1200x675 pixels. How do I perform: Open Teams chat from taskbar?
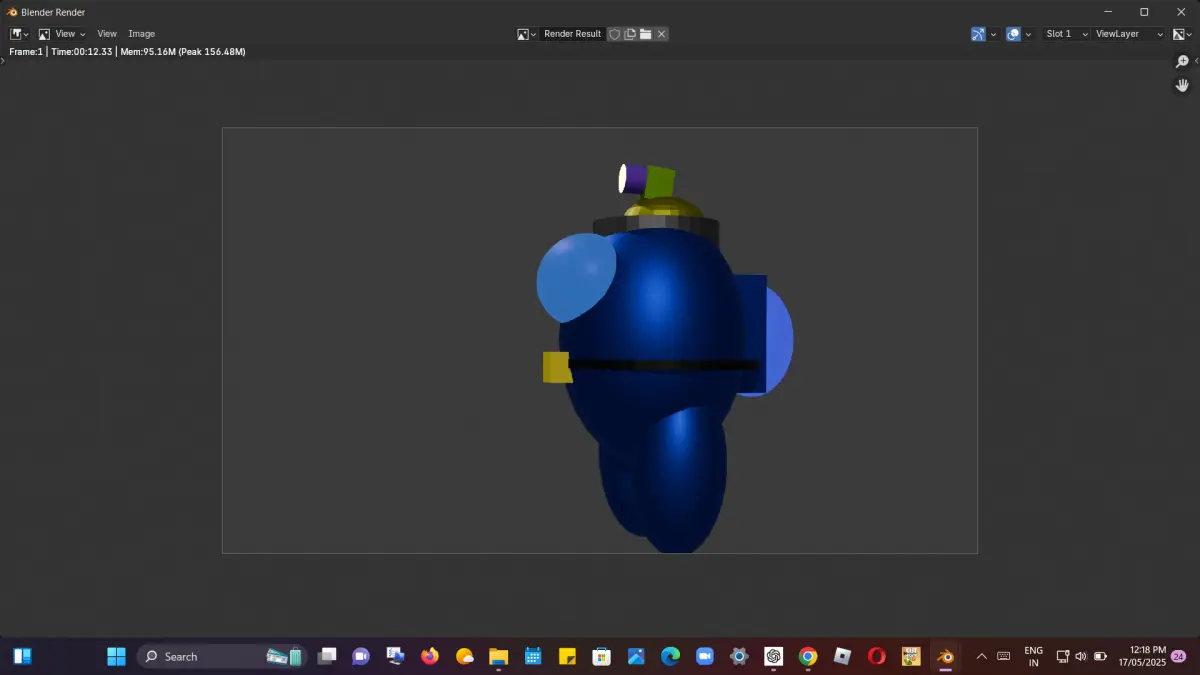point(361,656)
